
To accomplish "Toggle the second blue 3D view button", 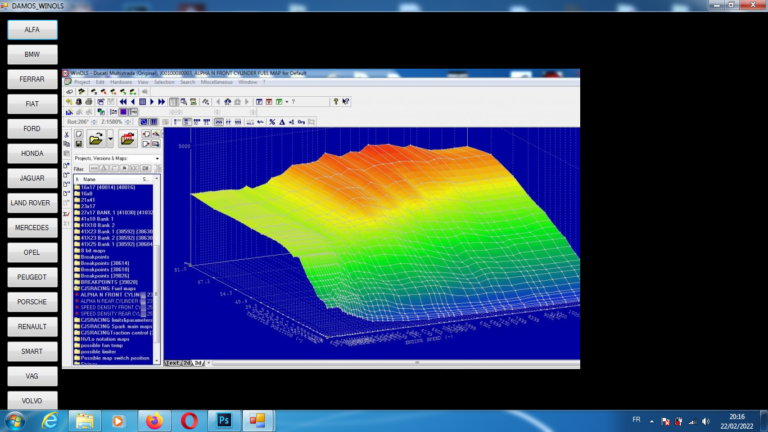I will (153, 122).
